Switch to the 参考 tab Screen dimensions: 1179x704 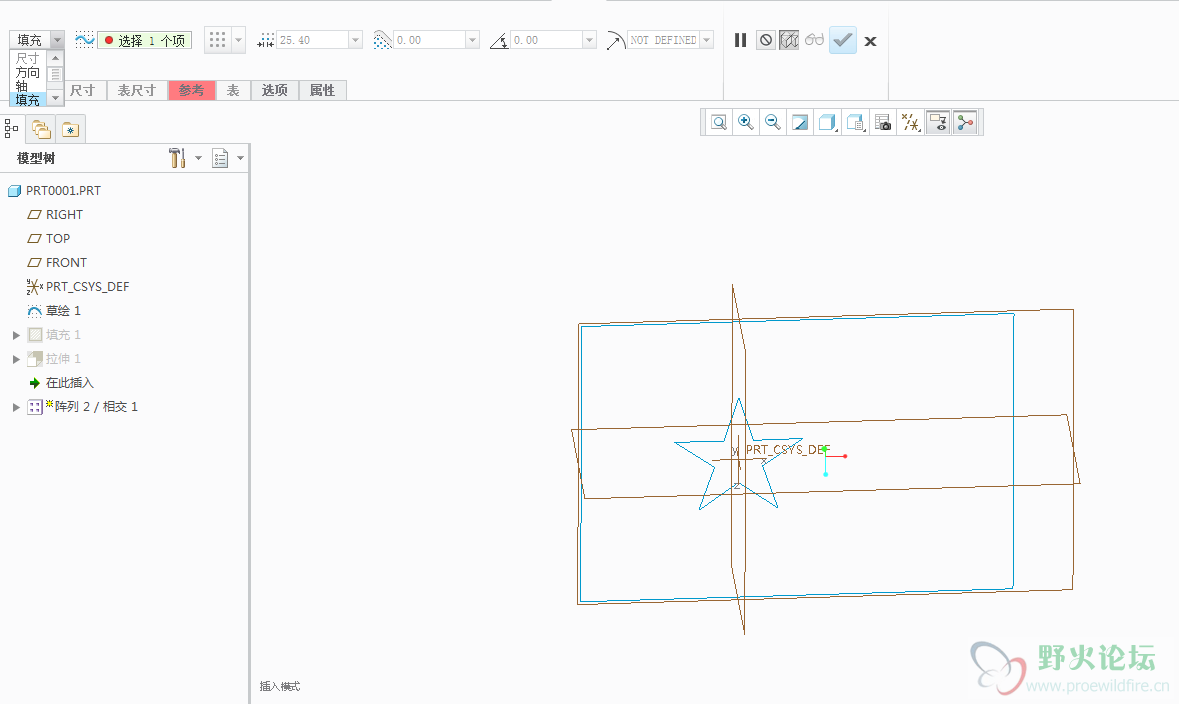tap(191, 90)
